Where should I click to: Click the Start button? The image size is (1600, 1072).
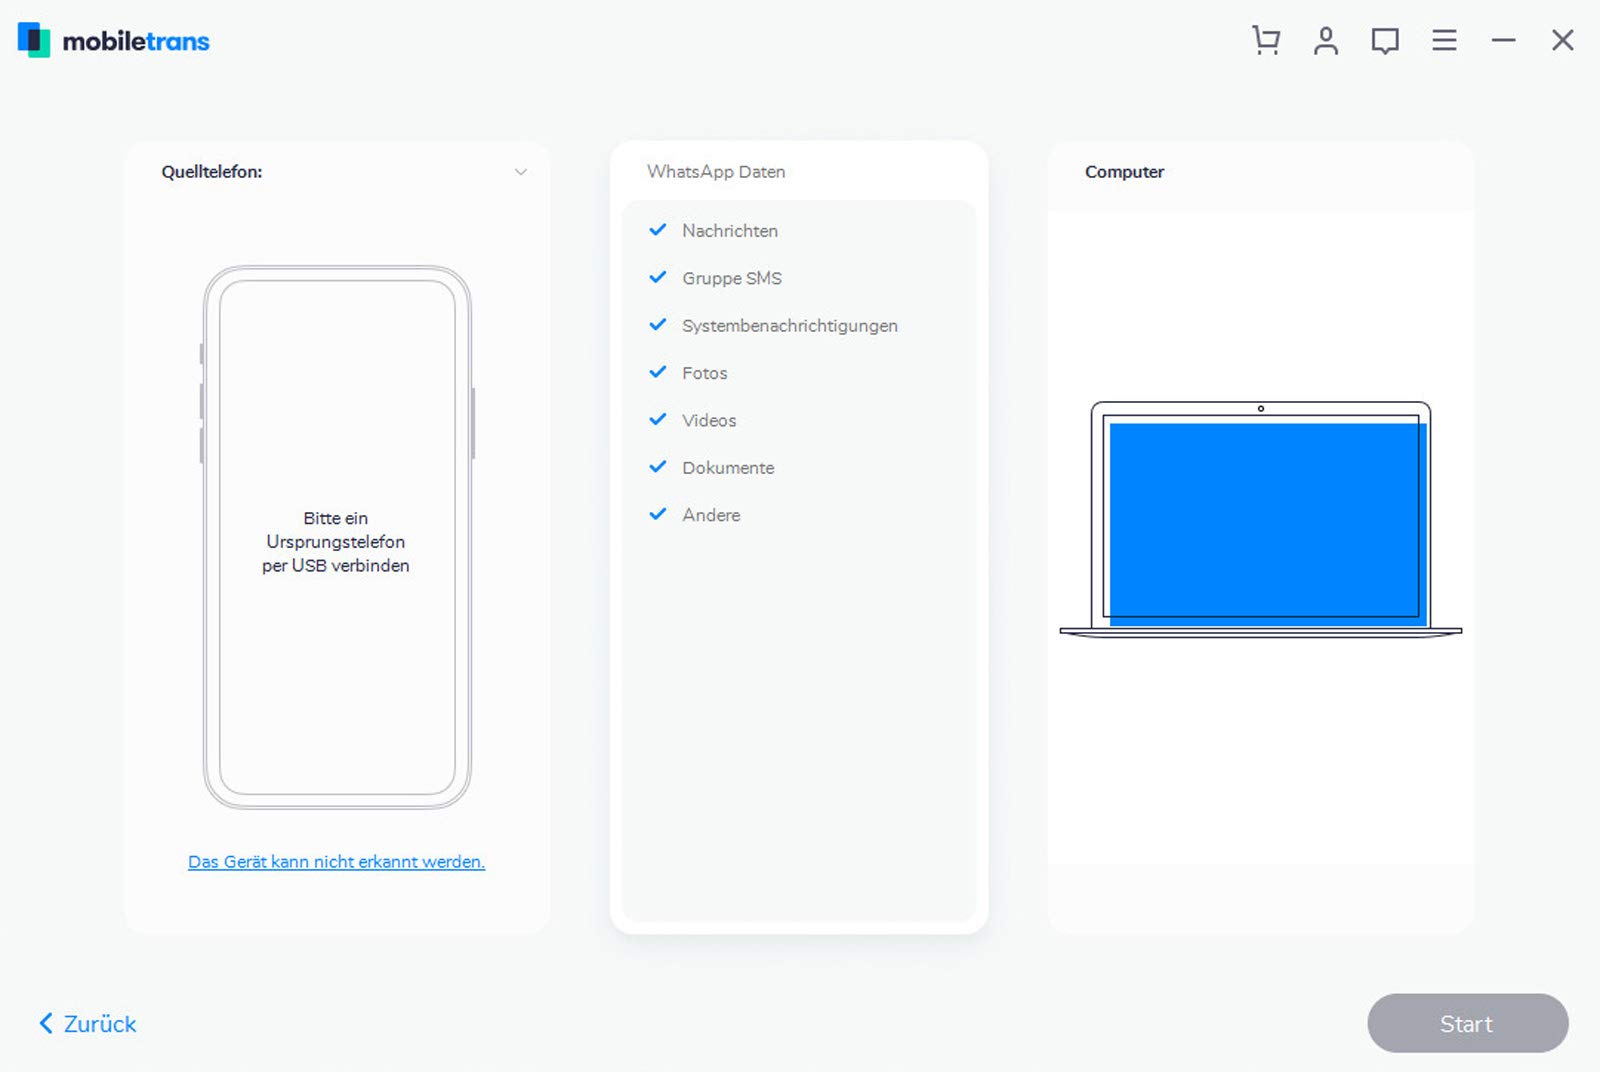pyautogui.click(x=1467, y=1023)
